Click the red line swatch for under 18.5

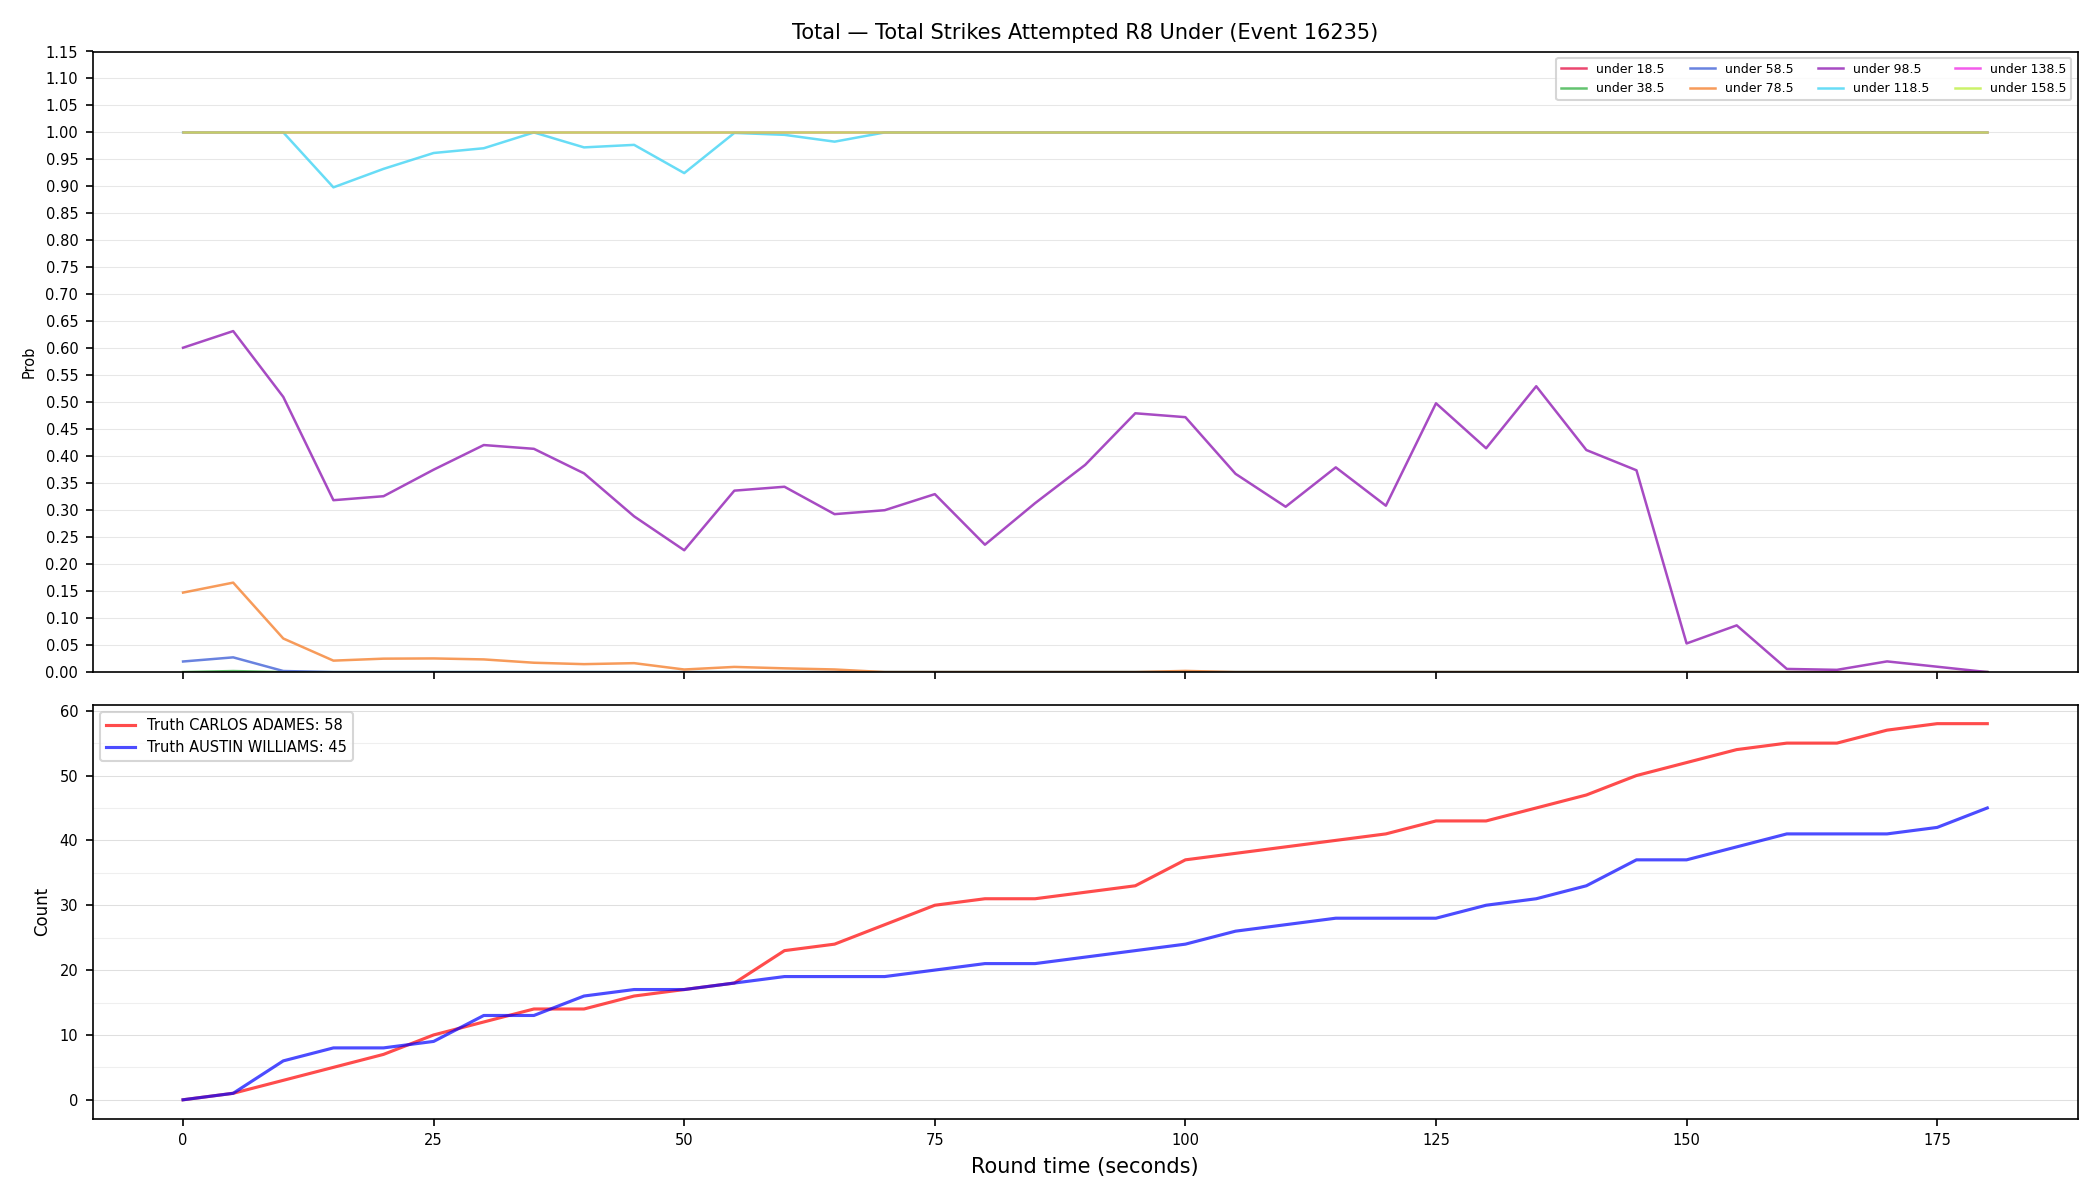[x=1574, y=69]
